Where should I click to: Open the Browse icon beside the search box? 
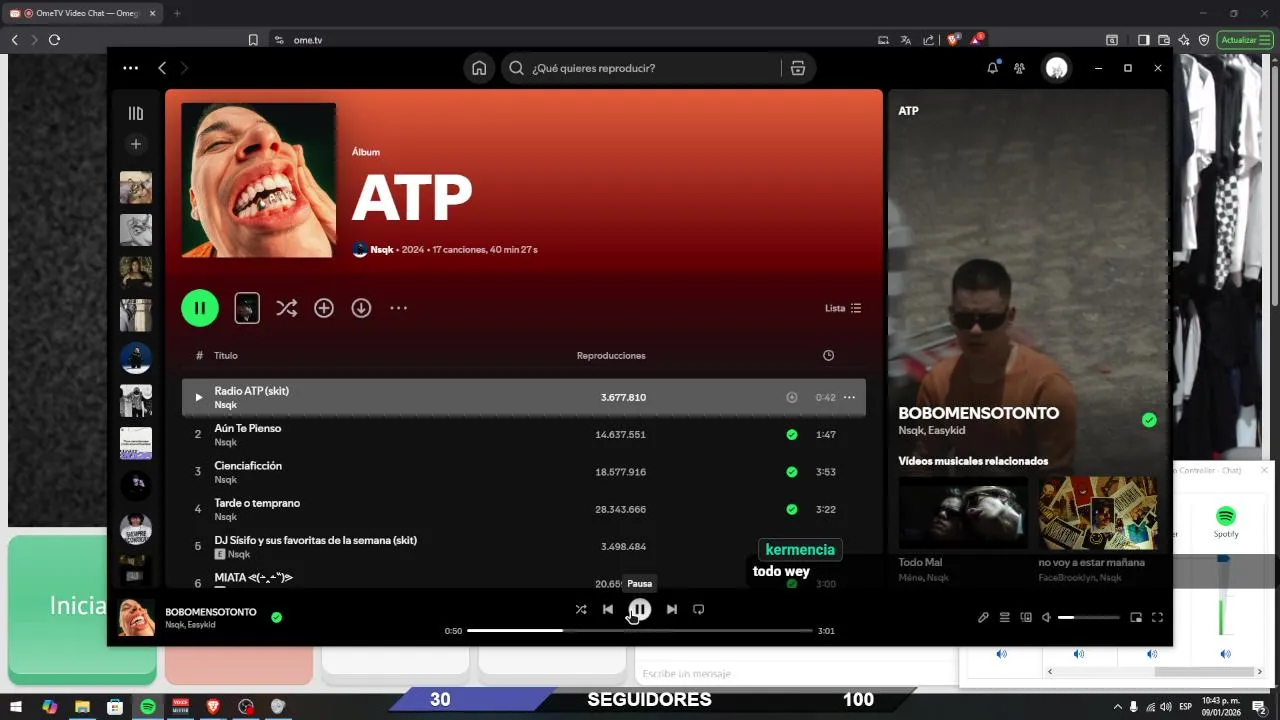click(x=797, y=68)
